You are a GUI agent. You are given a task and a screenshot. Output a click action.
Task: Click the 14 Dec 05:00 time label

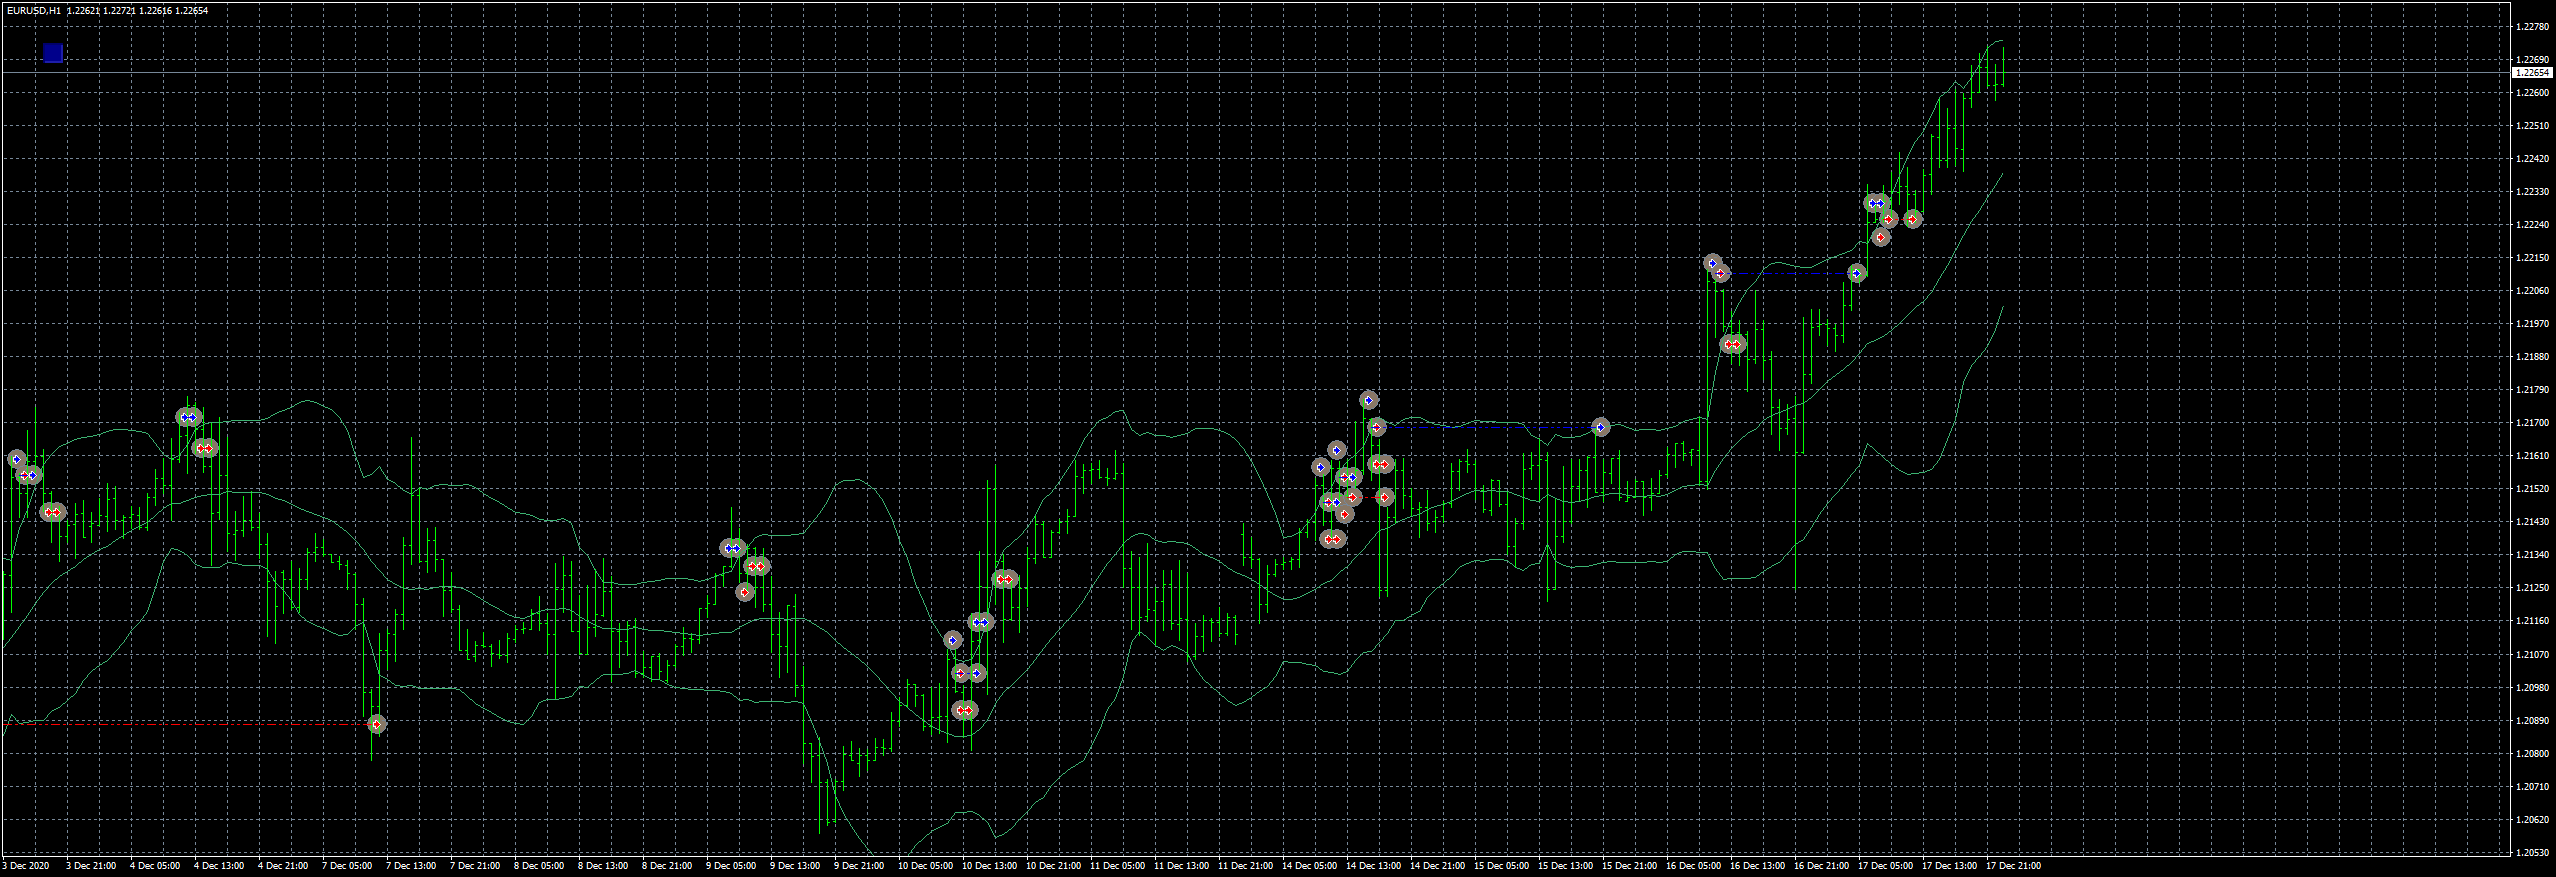tap(1309, 866)
